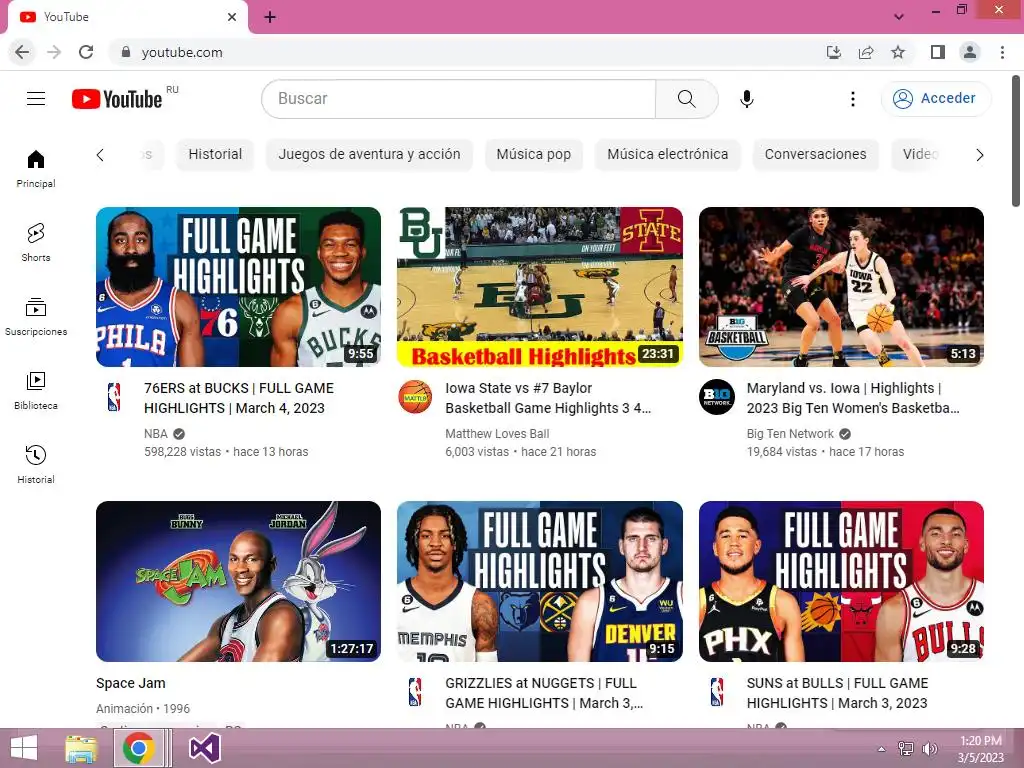Open the Big Ten Network channel avatar
Image resolution: width=1024 pixels, height=768 pixels.
pyautogui.click(x=717, y=397)
